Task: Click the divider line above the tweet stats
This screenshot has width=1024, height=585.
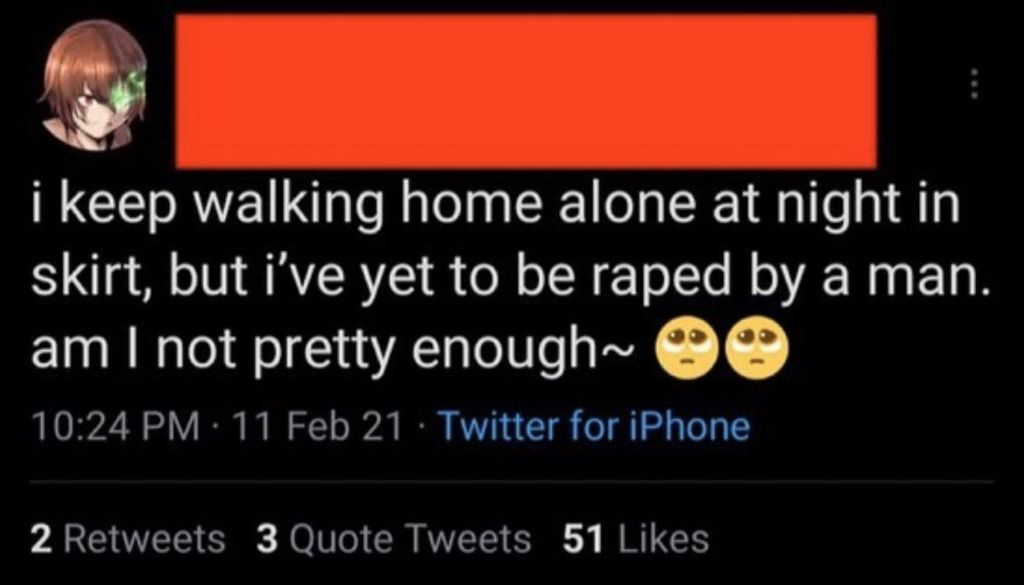Action: click(x=512, y=481)
